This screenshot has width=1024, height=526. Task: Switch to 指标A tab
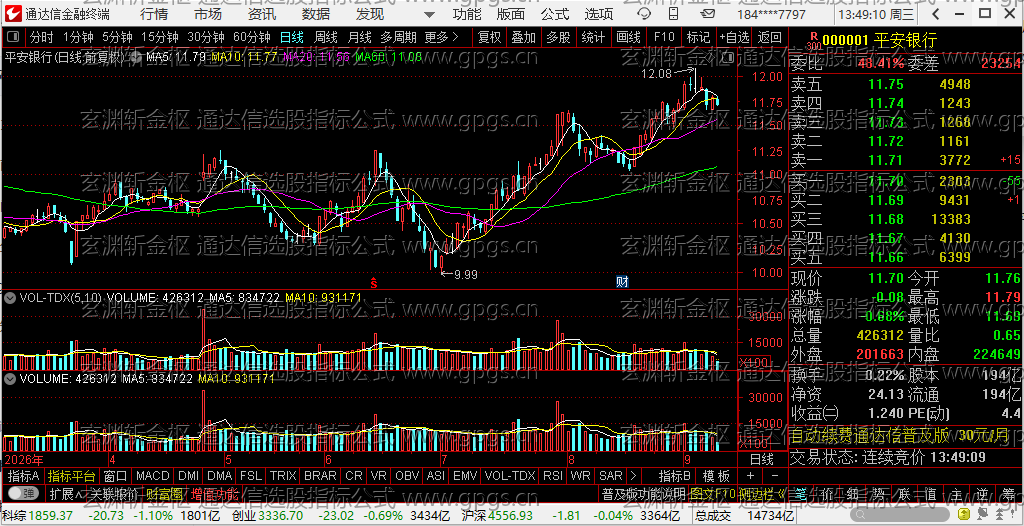tap(24, 476)
